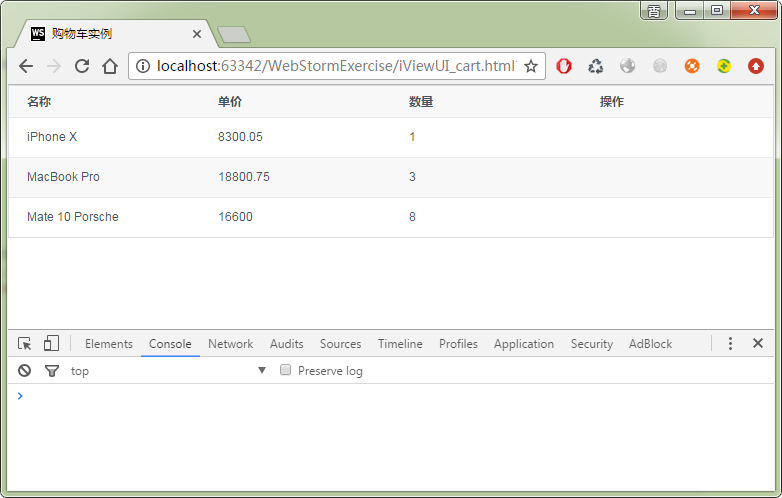Open a new tab with the tab button
This screenshot has height=498, width=782.
(x=234, y=34)
